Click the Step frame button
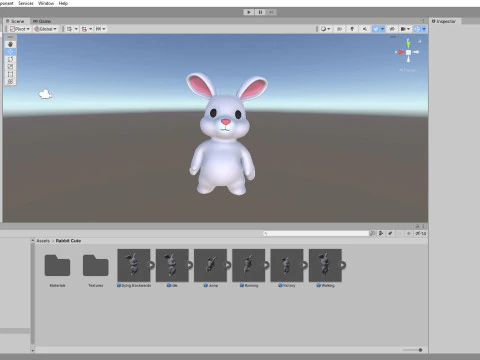The image size is (480, 360). (271, 12)
